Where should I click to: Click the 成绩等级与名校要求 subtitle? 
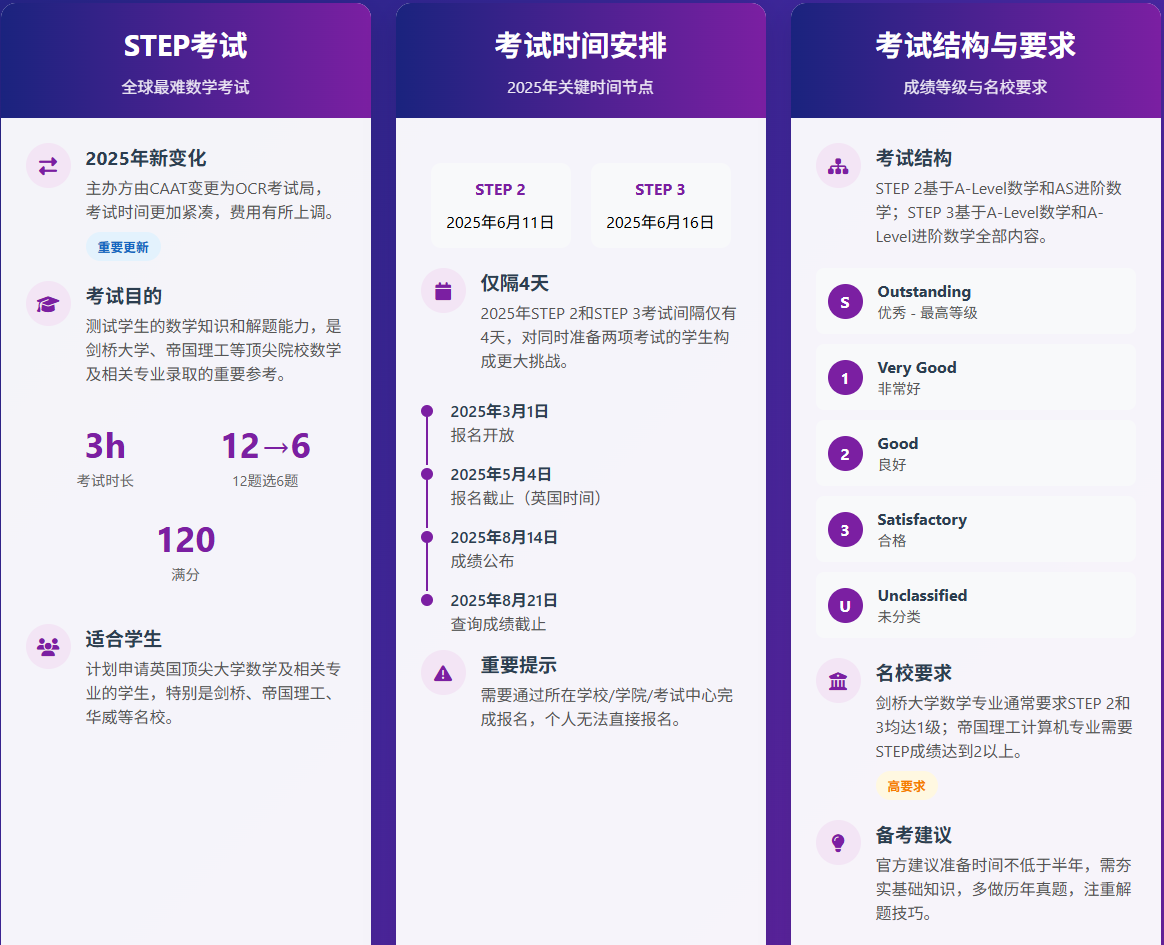click(x=975, y=88)
